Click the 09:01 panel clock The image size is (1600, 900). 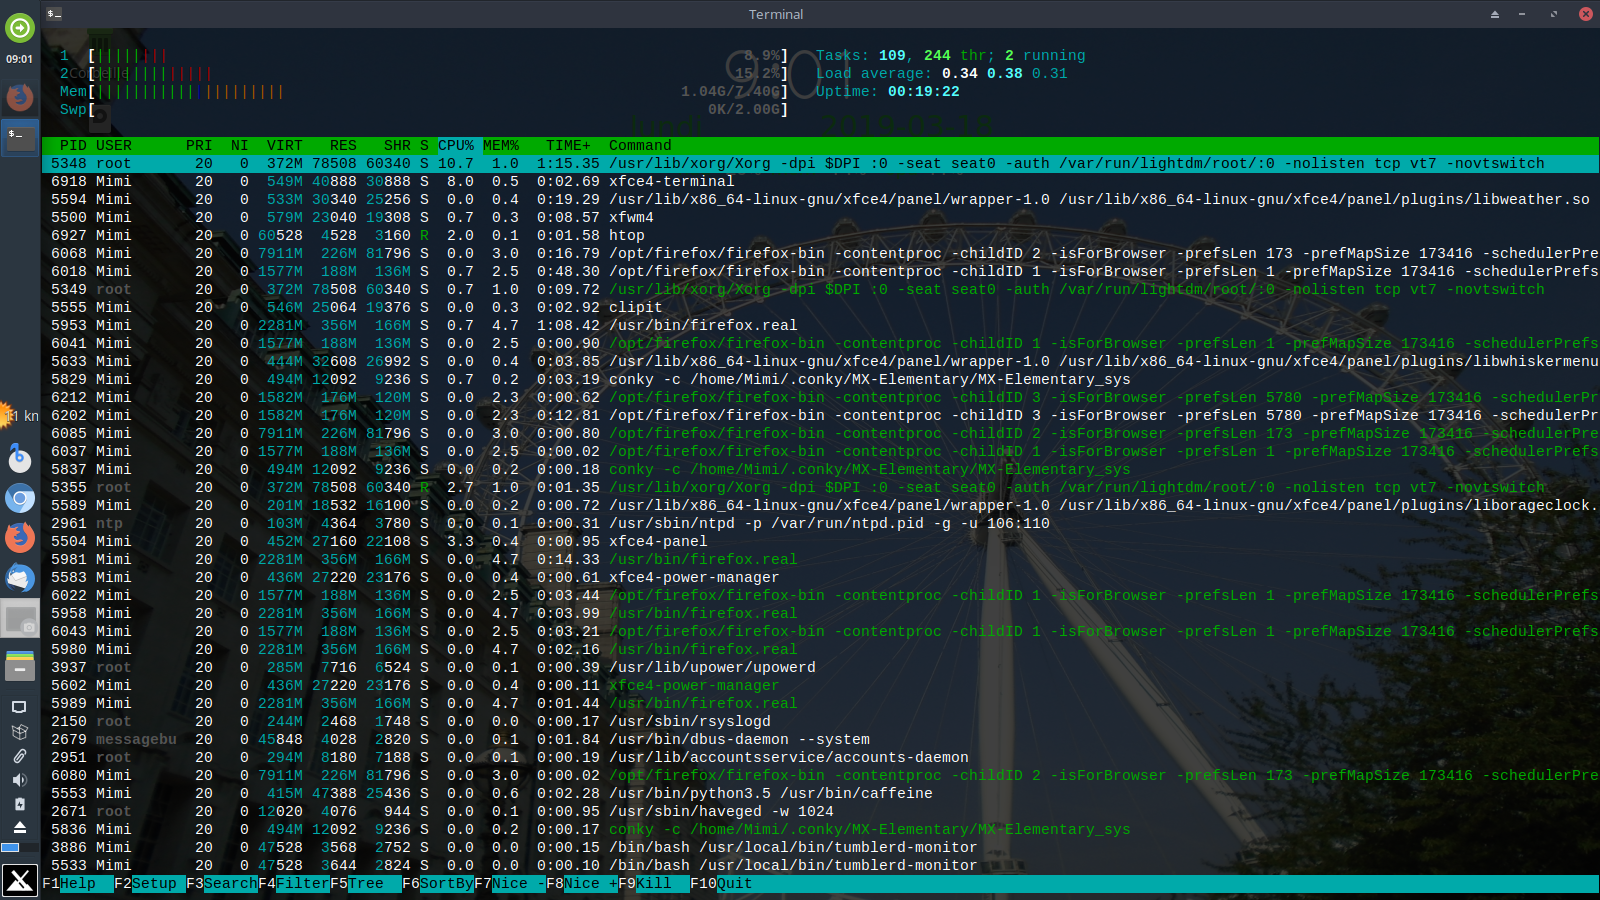pyautogui.click(x=20, y=59)
